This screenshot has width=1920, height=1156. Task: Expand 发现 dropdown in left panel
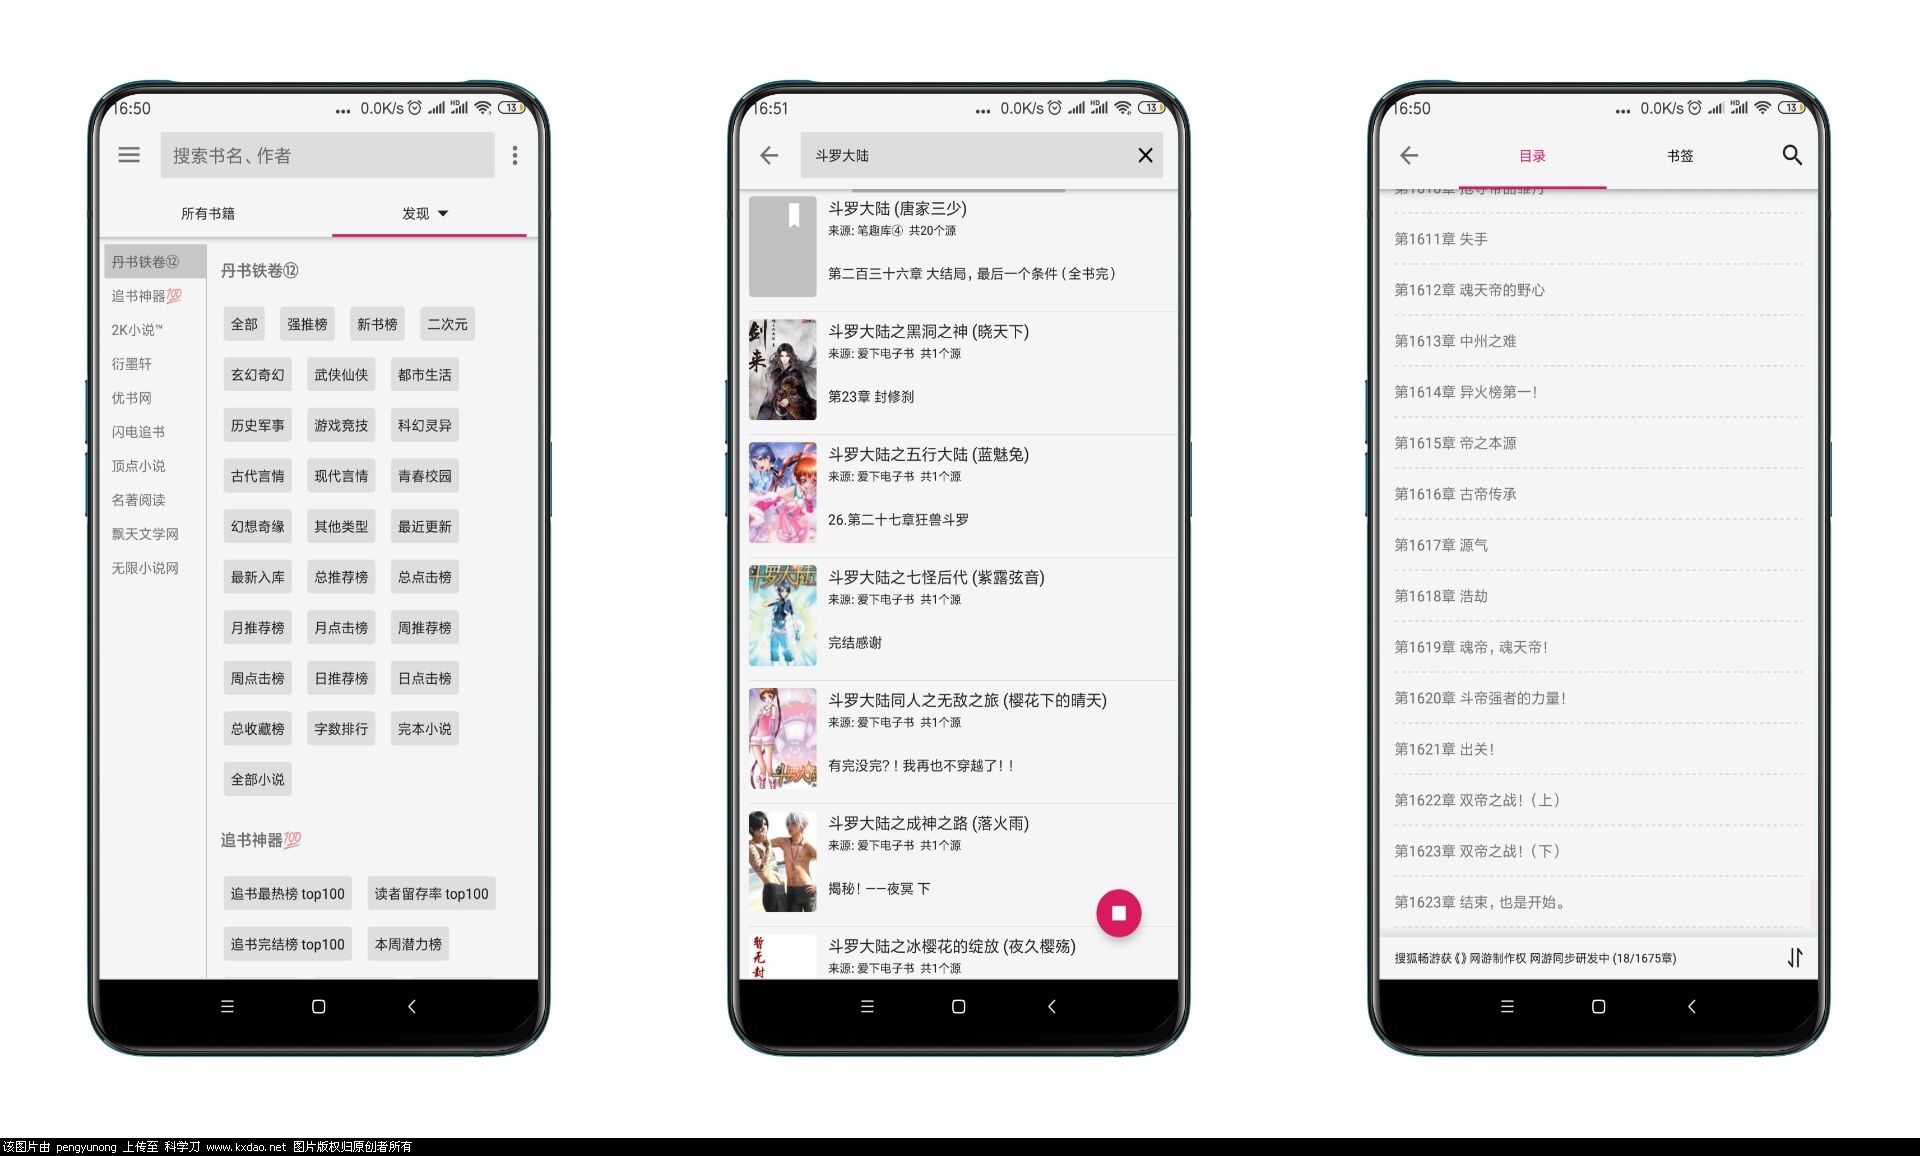coord(418,215)
